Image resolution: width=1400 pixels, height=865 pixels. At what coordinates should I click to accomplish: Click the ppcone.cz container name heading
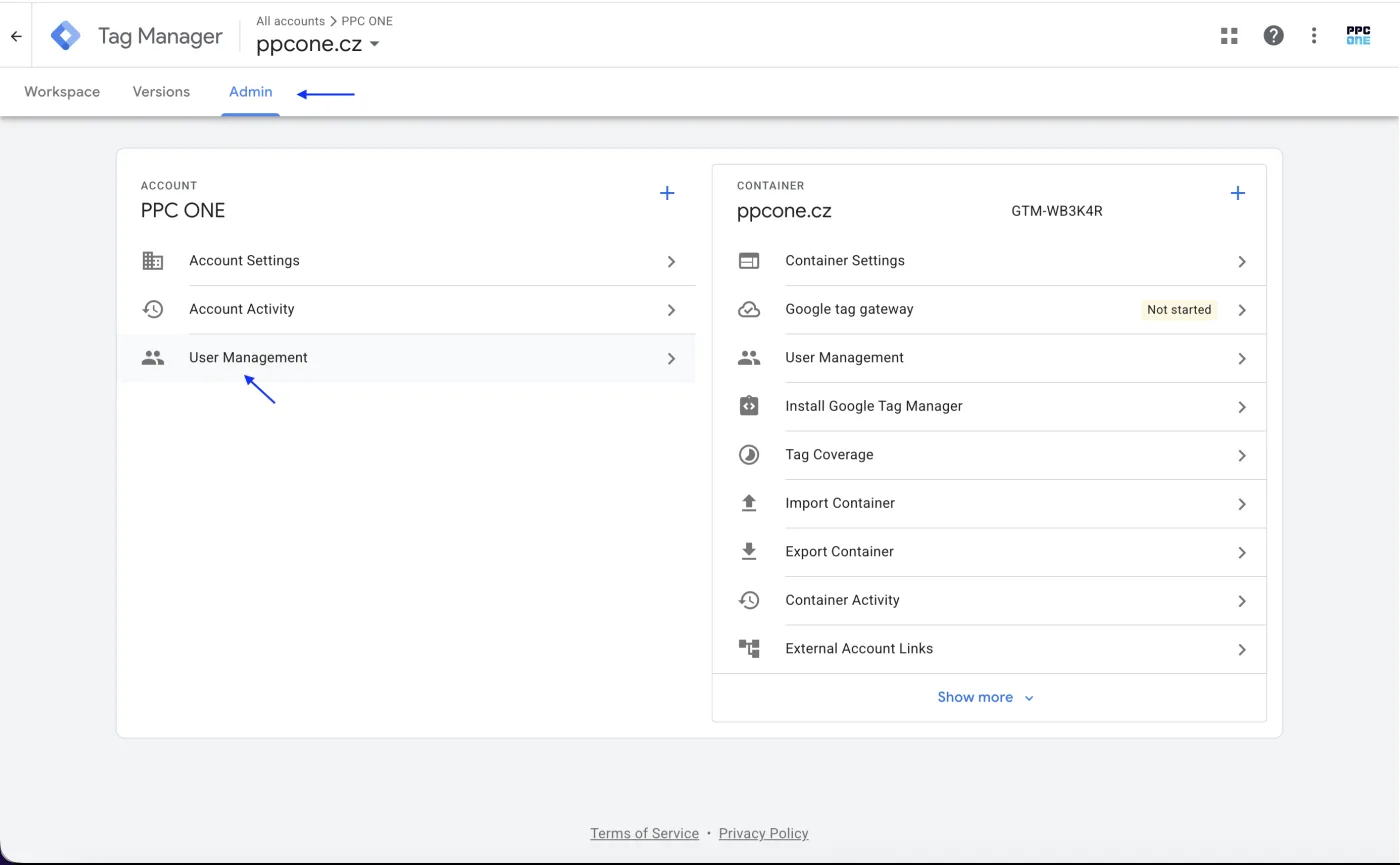(x=784, y=211)
